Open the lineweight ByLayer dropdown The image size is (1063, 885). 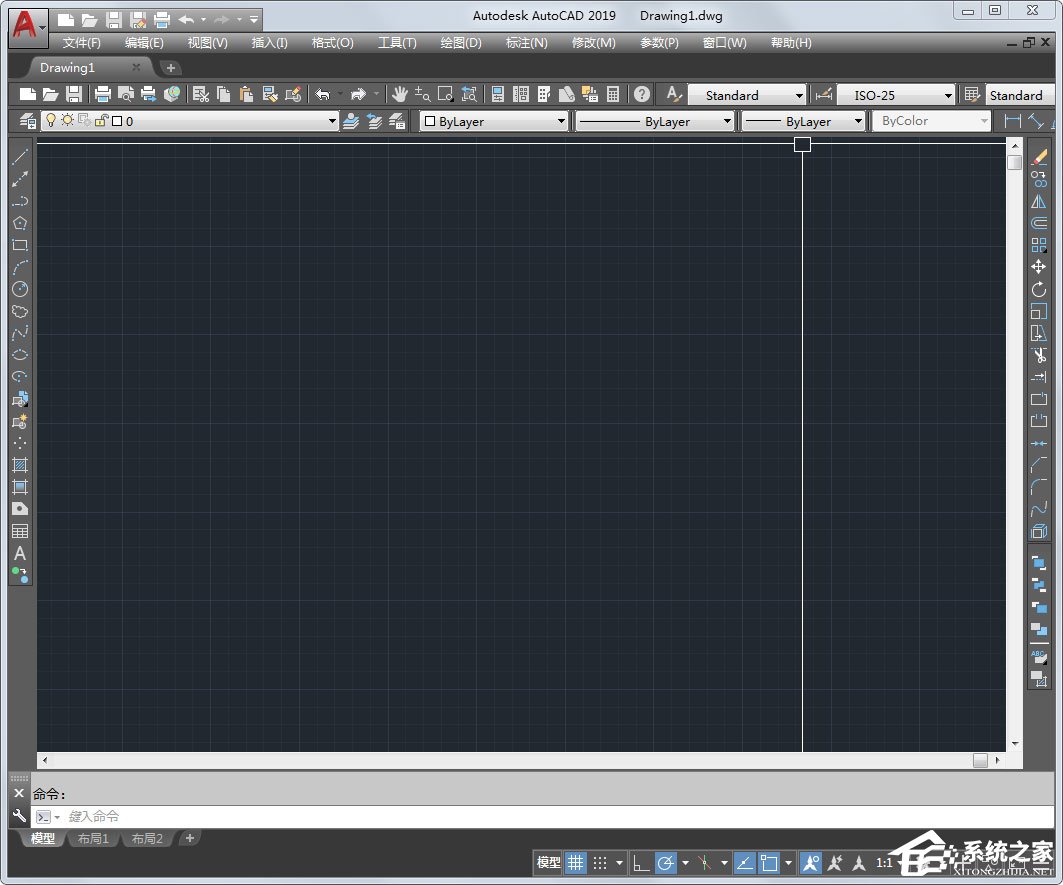tap(858, 120)
